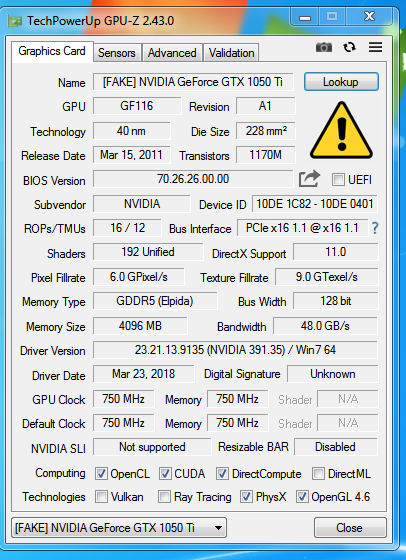
Task: Click the Digital Signature field Unknown
Action: click(x=332, y=374)
